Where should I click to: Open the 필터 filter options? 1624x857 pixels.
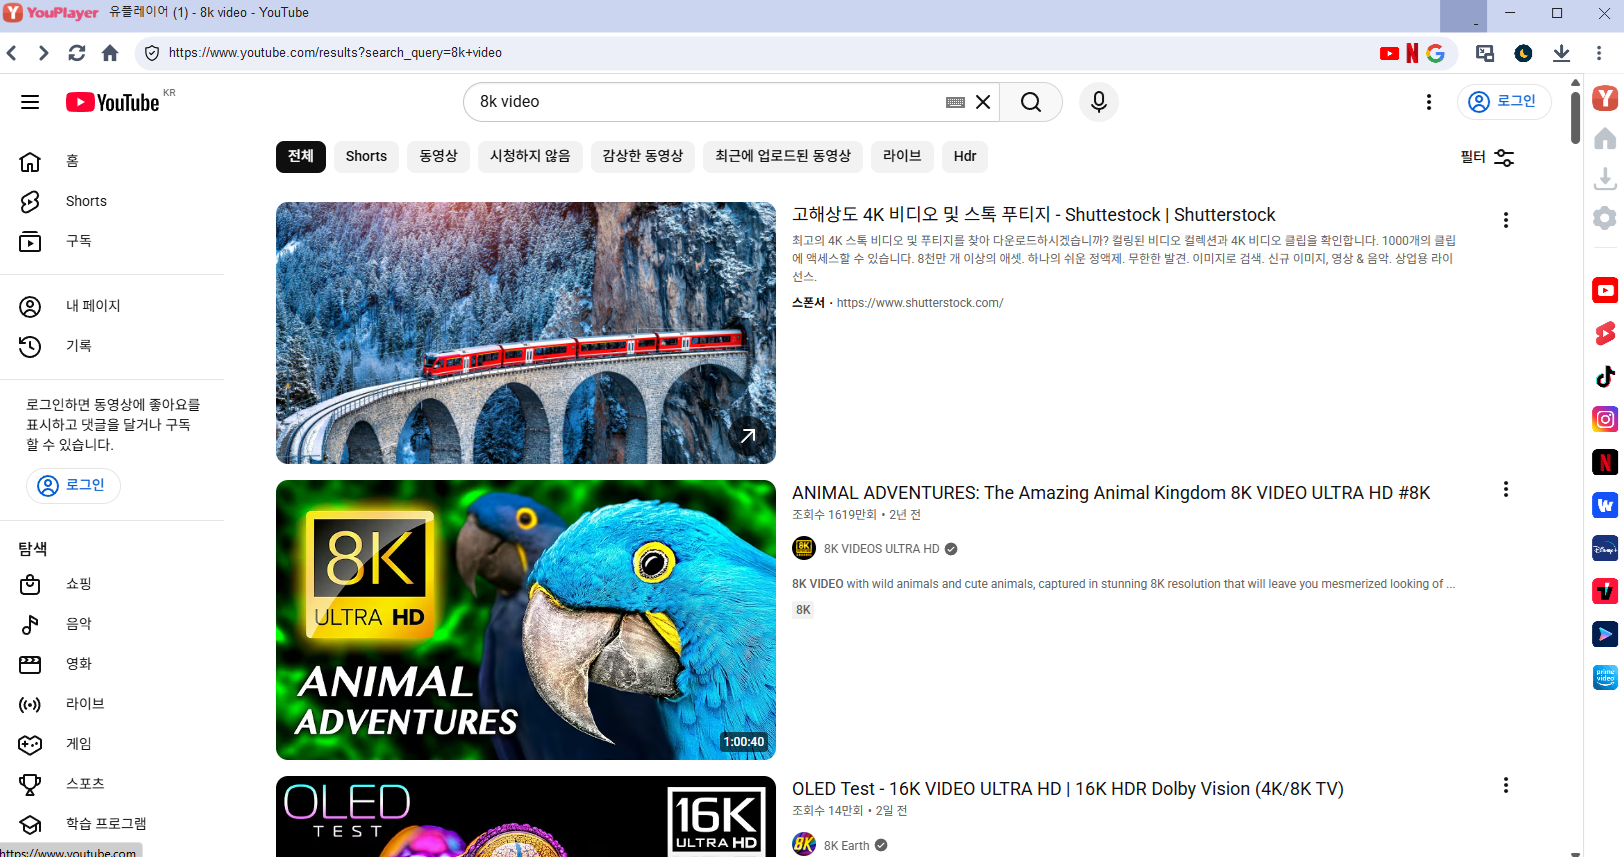pyautogui.click(x=1487, y=157)
